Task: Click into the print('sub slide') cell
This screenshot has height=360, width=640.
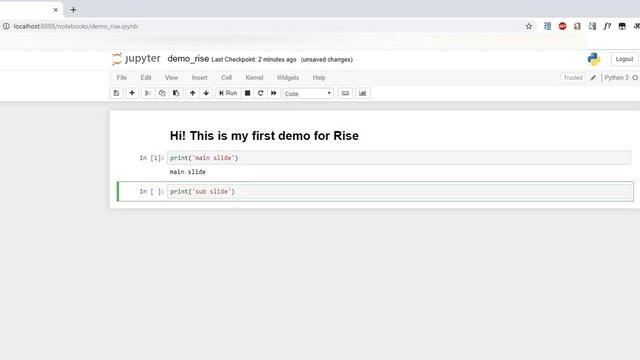Action: [x=398, y=191]
